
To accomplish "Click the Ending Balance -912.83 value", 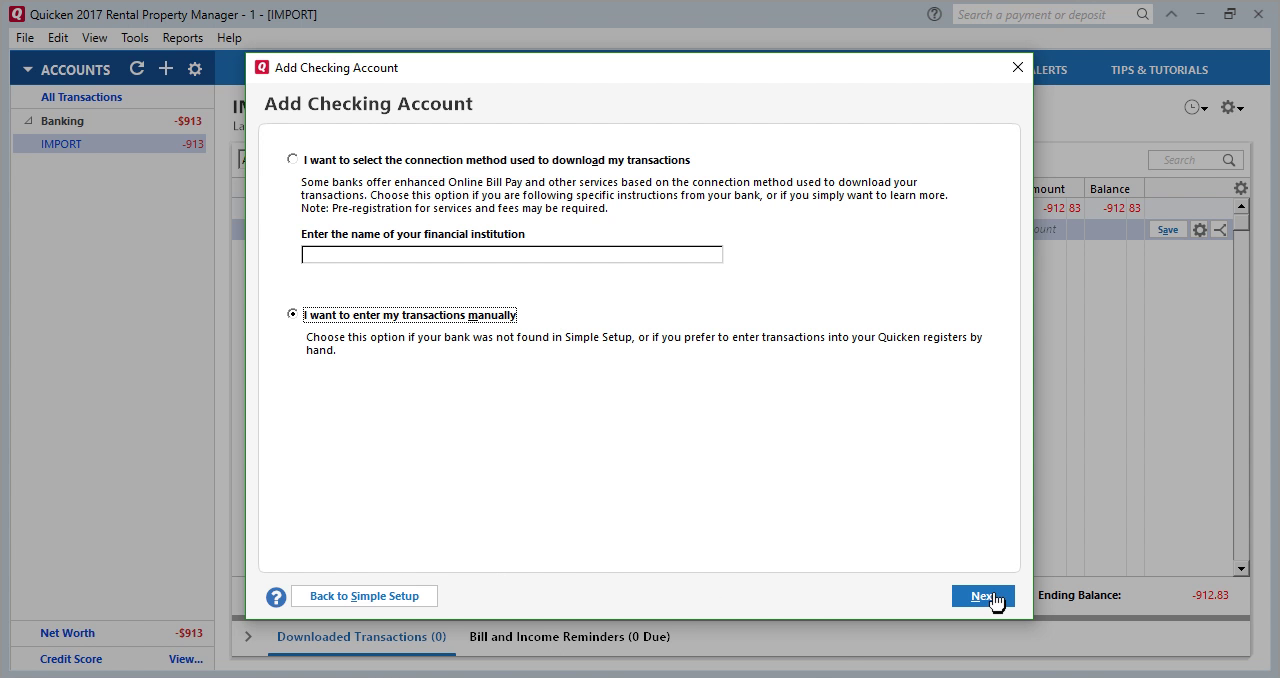I will pyautogui.click(x=1210, y=595).
